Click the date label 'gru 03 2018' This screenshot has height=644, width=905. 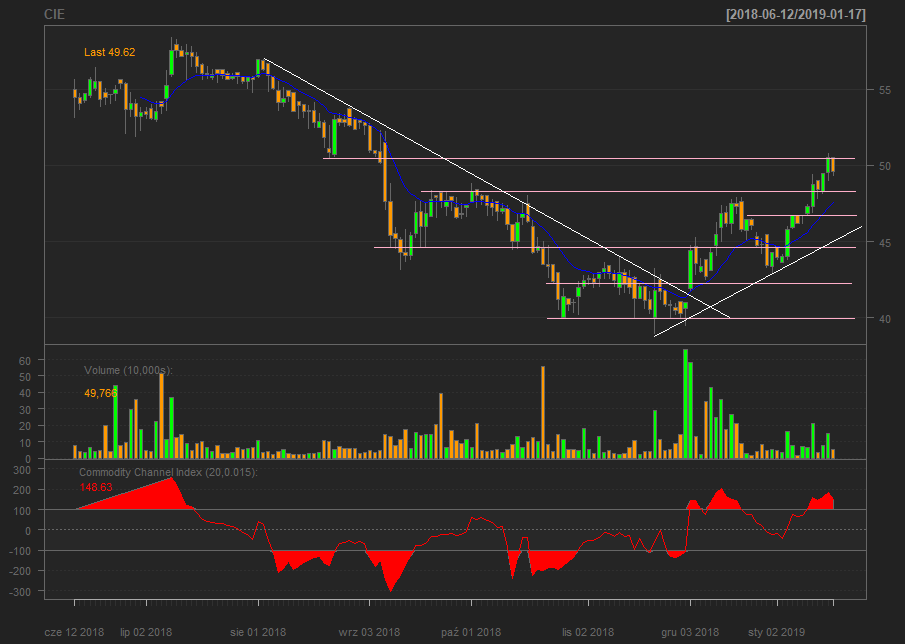tap(690, 632)
